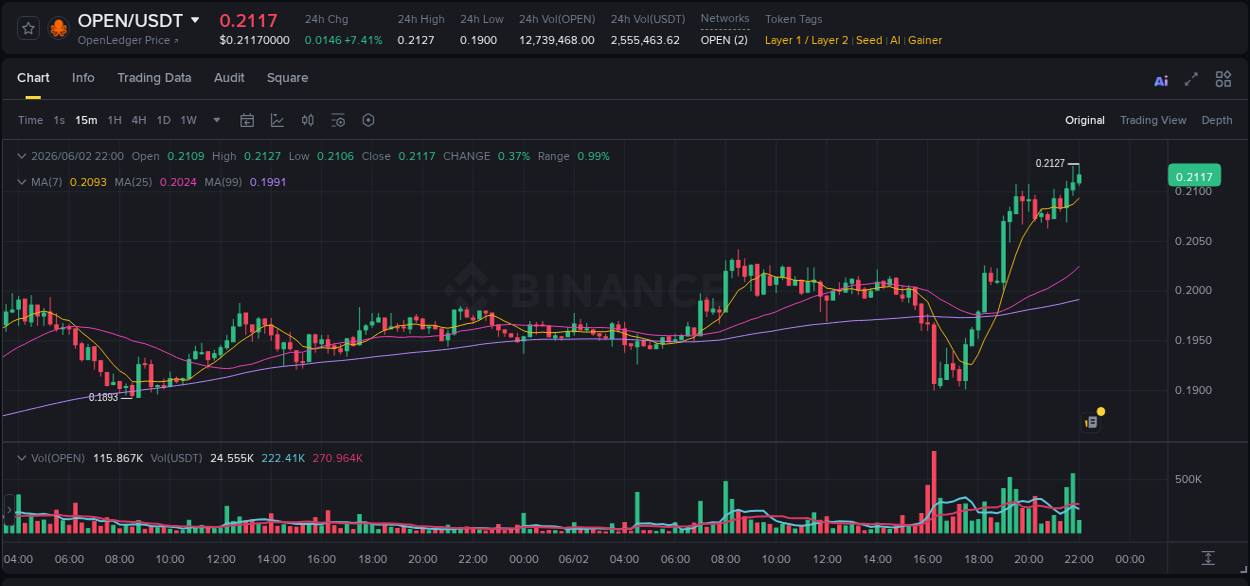
Task: Switch to the Info tab
Action: 83,78
